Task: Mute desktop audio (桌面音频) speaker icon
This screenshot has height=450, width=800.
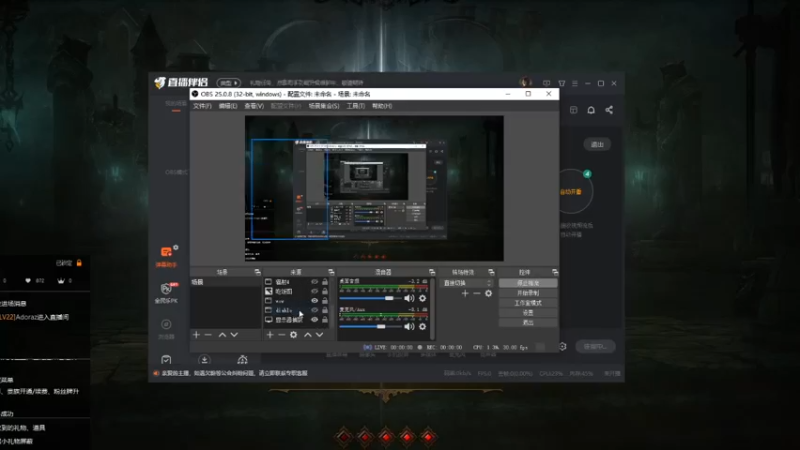Action: [x=409, y=298]
